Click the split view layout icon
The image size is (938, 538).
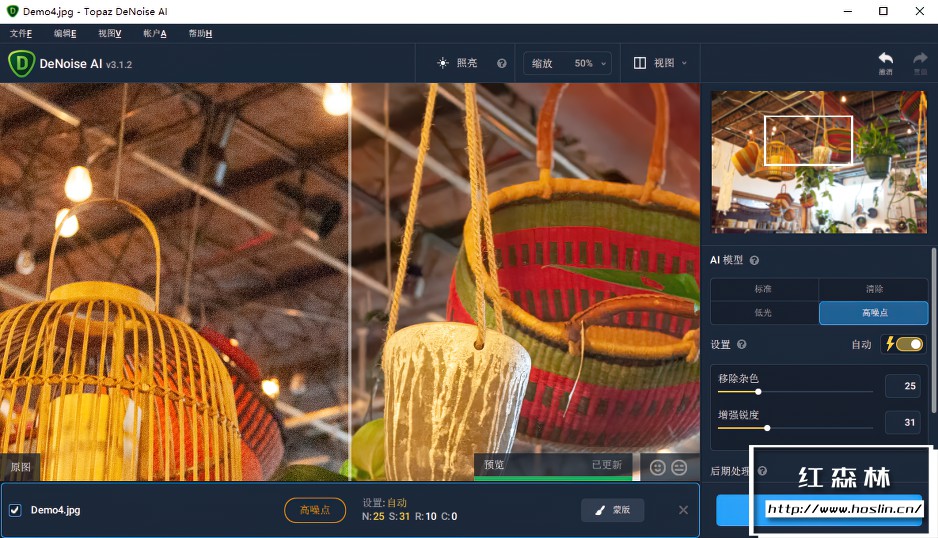[x=639, y=63]
